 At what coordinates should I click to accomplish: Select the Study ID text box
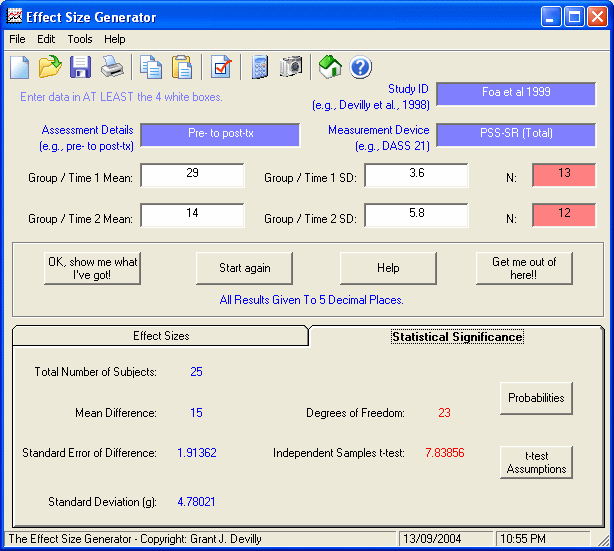[516, 93]
